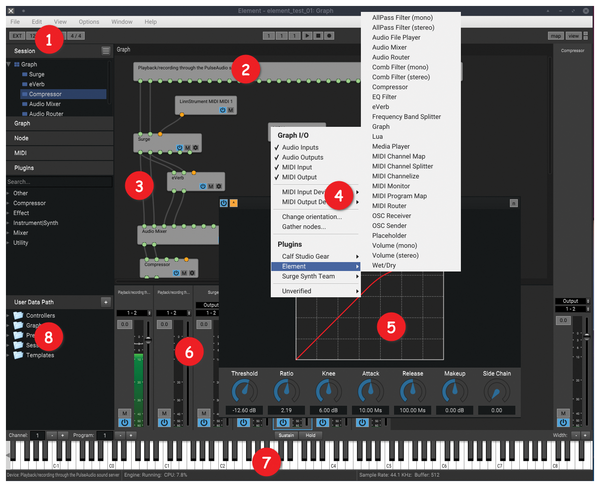The image size is (600, 487).
Task: Click the orange pin icon in compressor editor
Action: click(x=233, y=203)
